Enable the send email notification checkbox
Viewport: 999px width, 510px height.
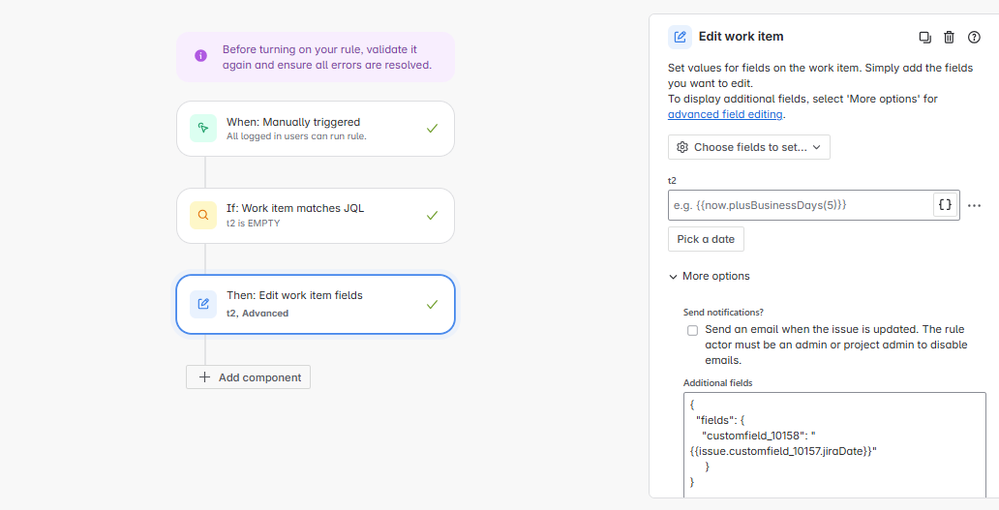click(692, 330)
